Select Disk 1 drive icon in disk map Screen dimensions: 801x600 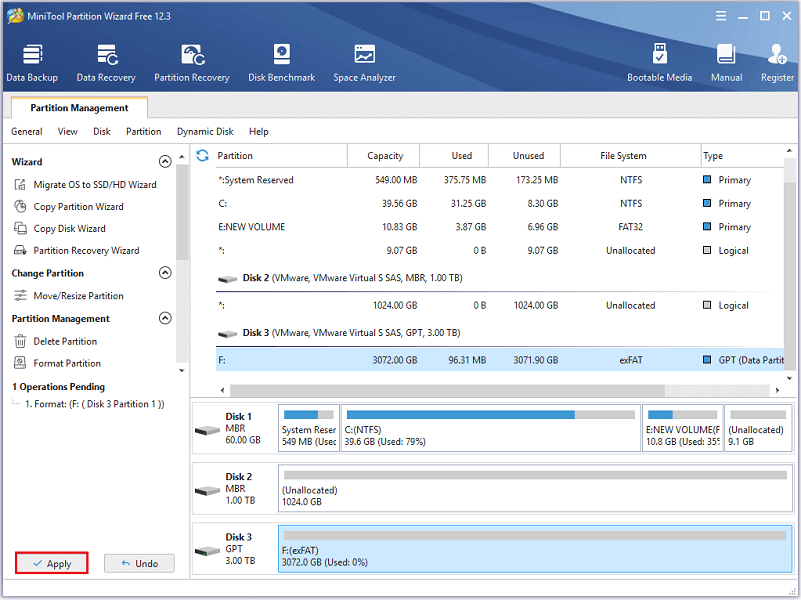(x=207, y=430)
